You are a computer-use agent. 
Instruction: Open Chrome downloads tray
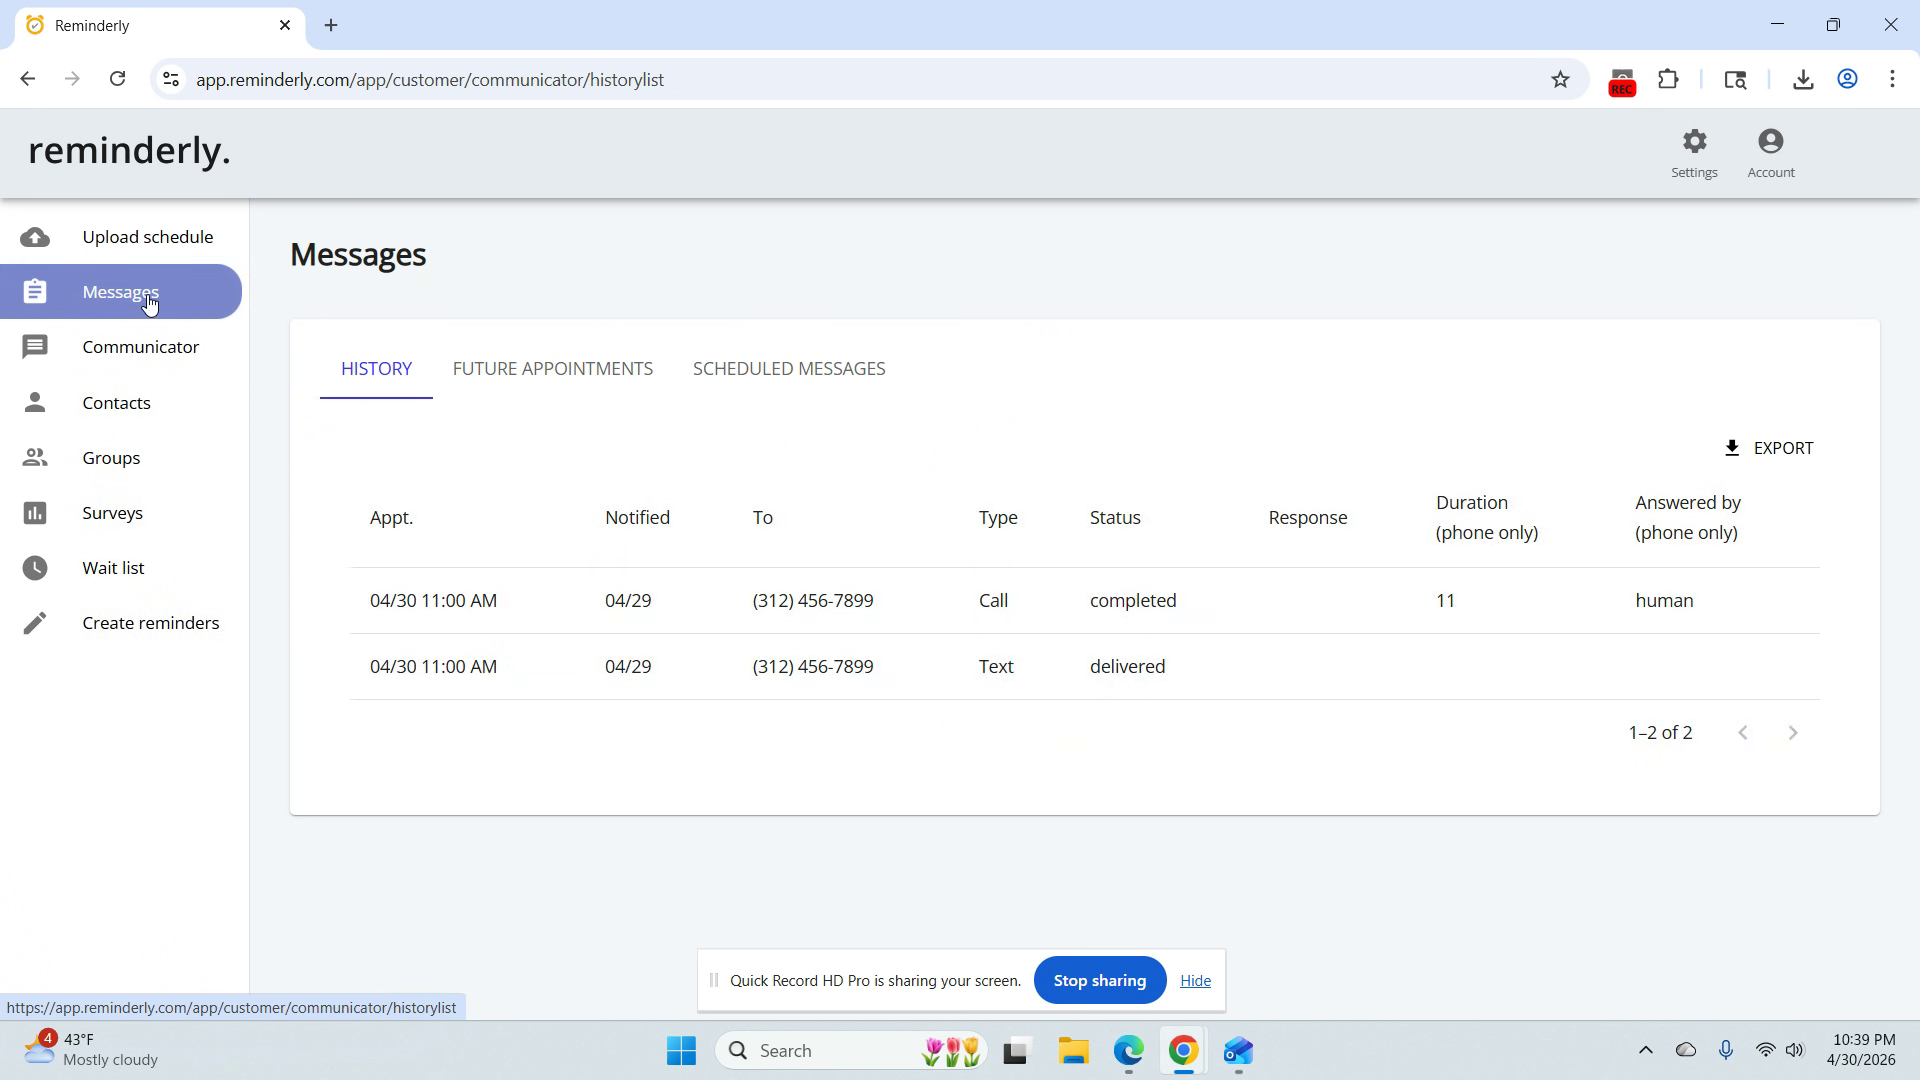click(1803, 80)
